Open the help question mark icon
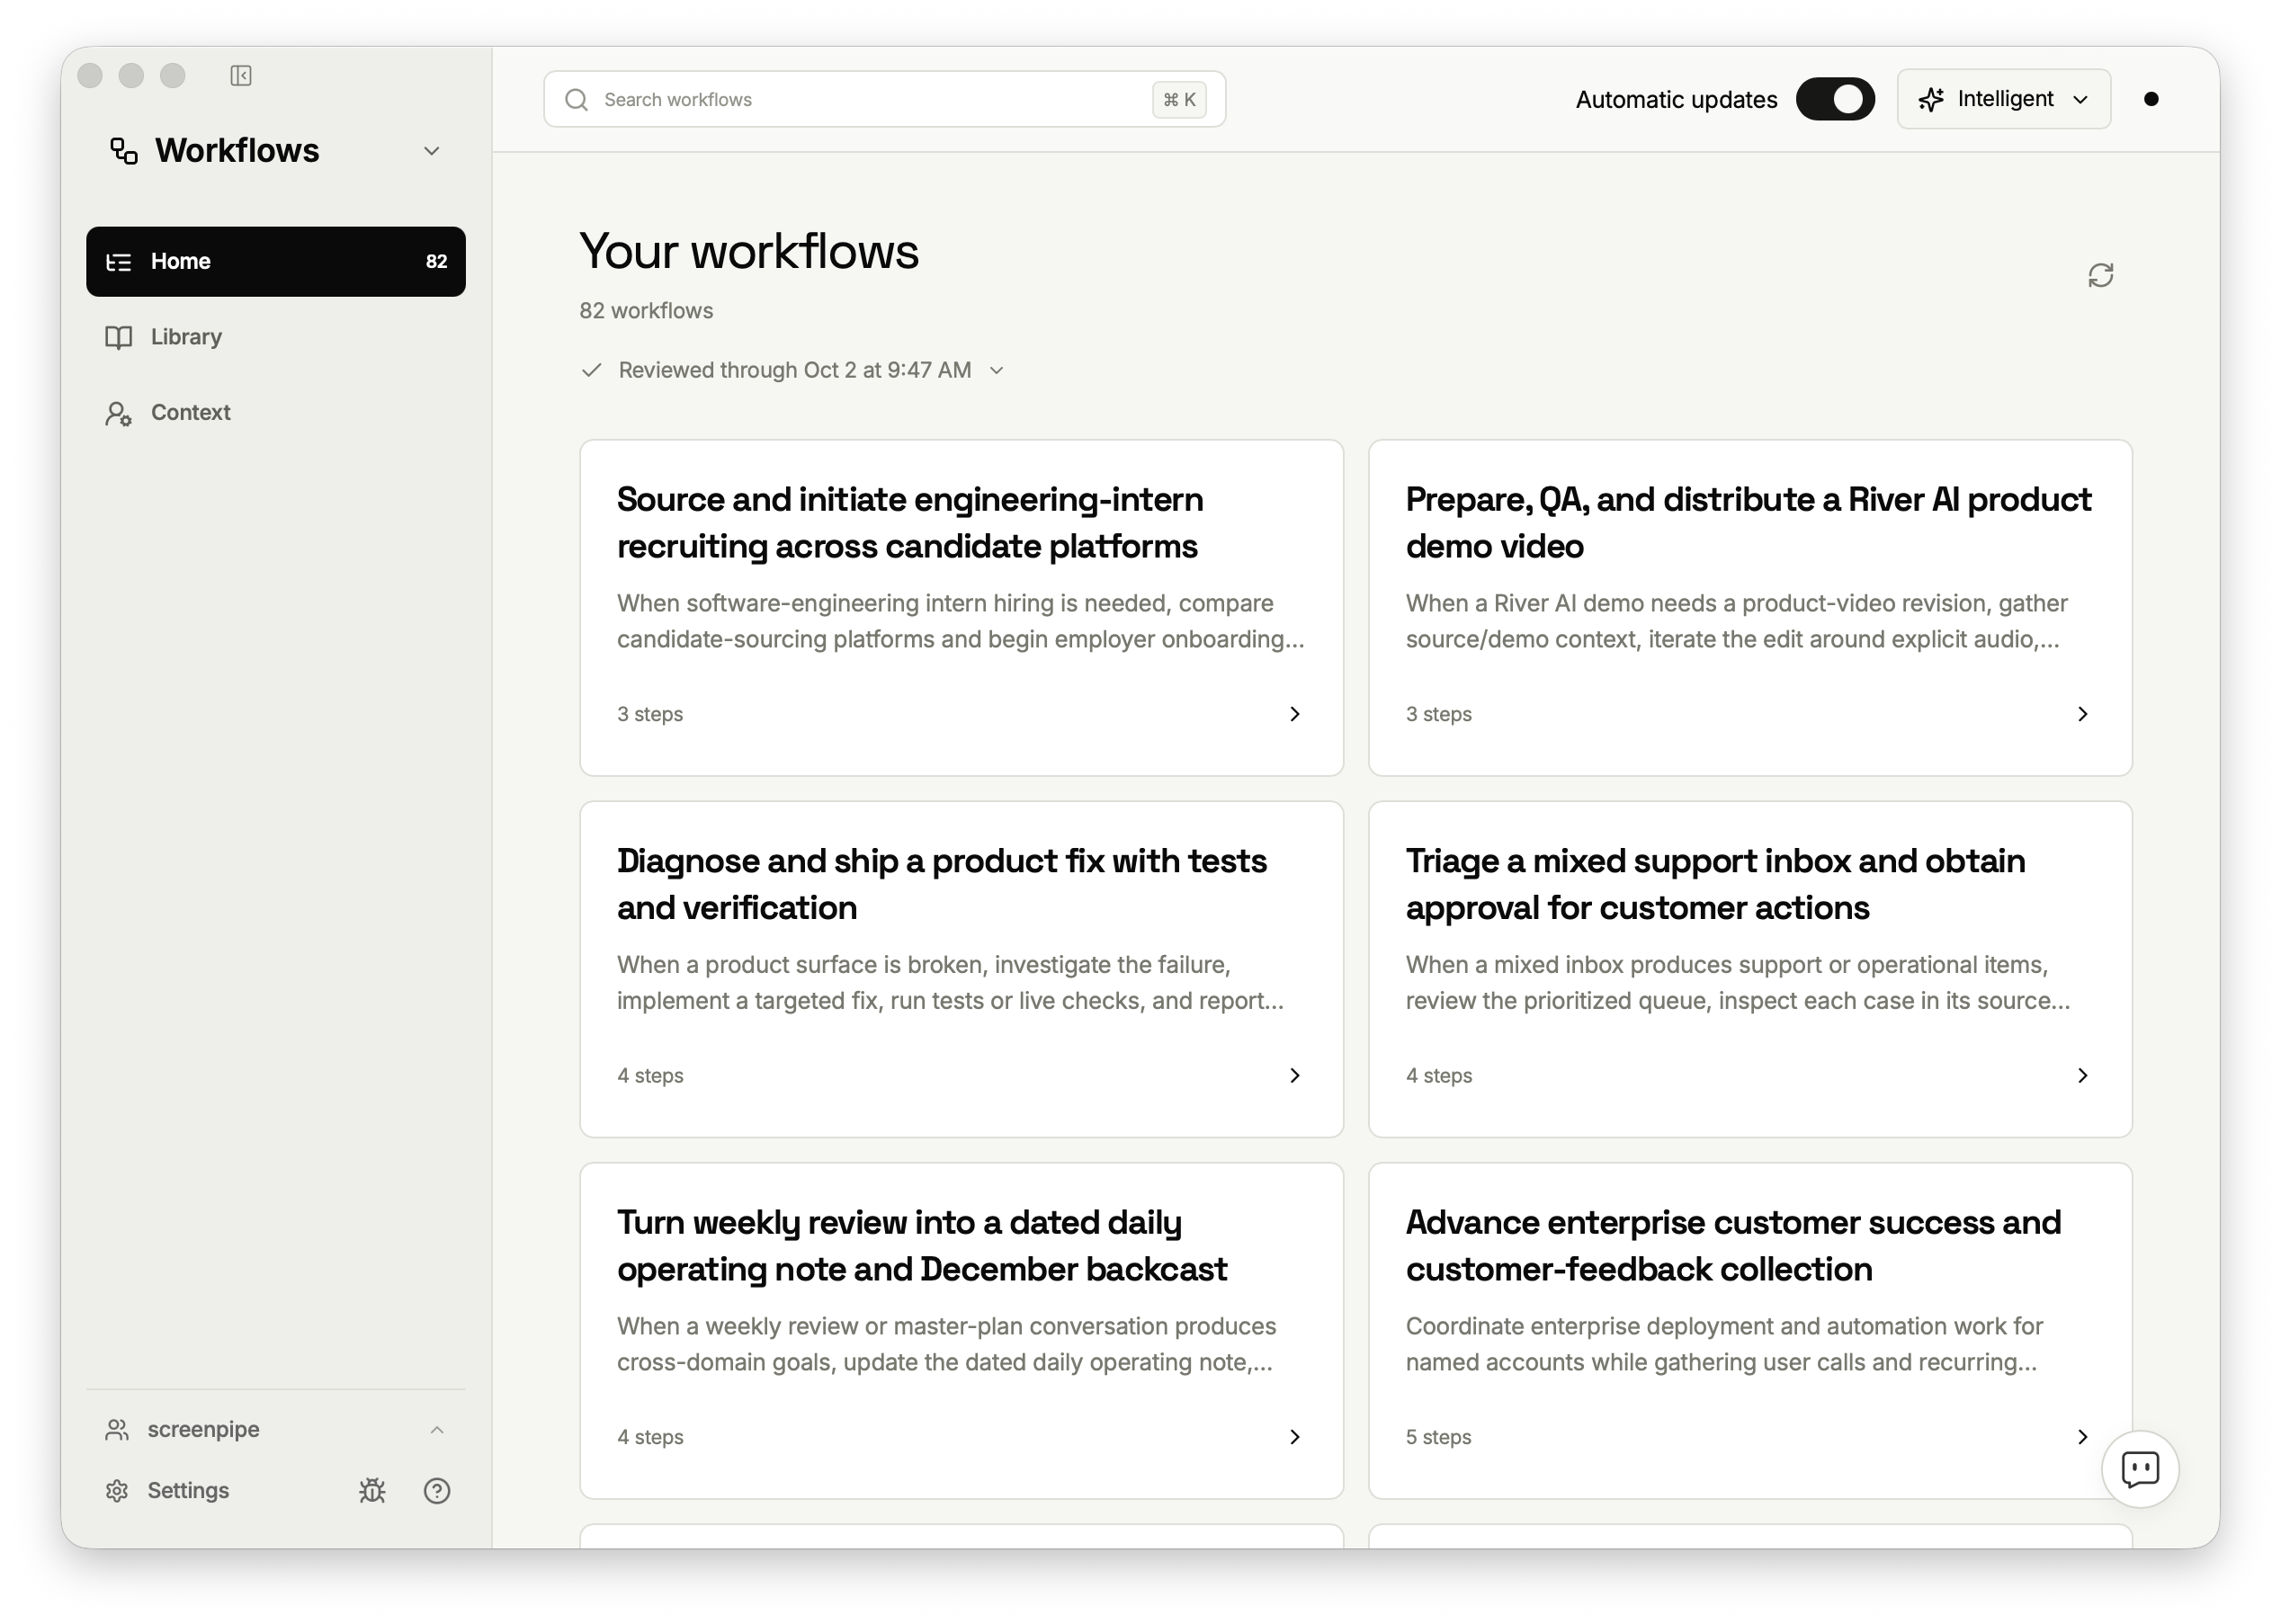The height and width of the screenshot is (1624, 2281). [x=437, y=1491]
